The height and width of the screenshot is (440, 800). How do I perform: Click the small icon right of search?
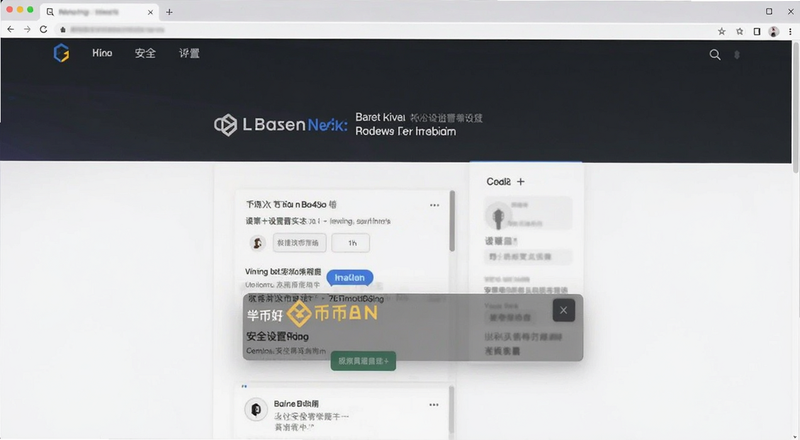pyautogui.click(x=737, y=55)
